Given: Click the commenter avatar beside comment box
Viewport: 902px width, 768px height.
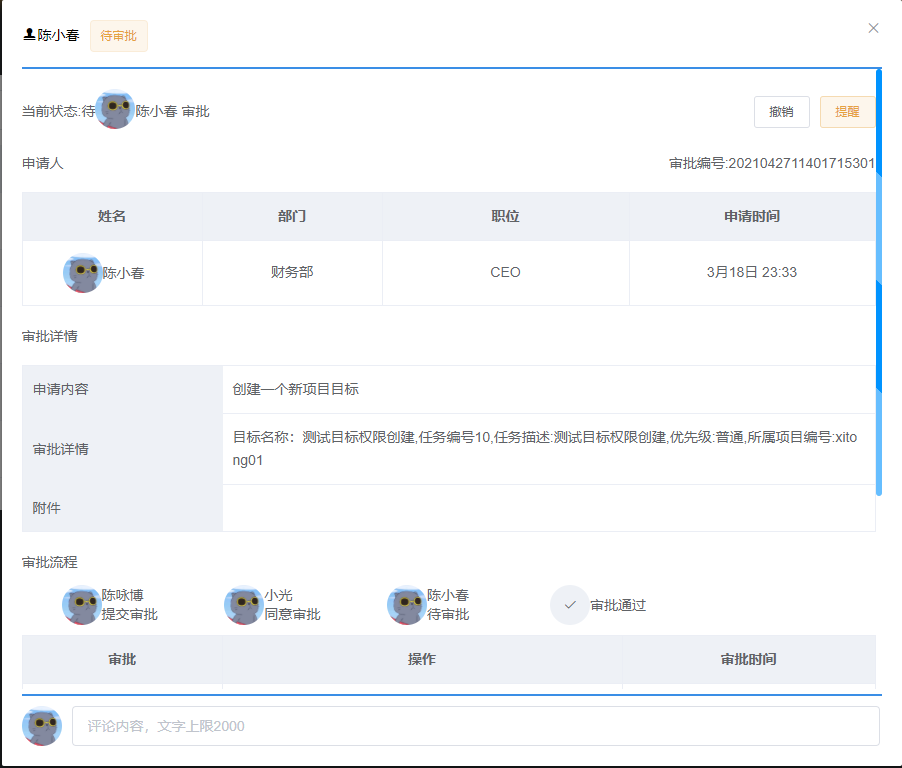Looking at the screenshot, I should point(42,726).
